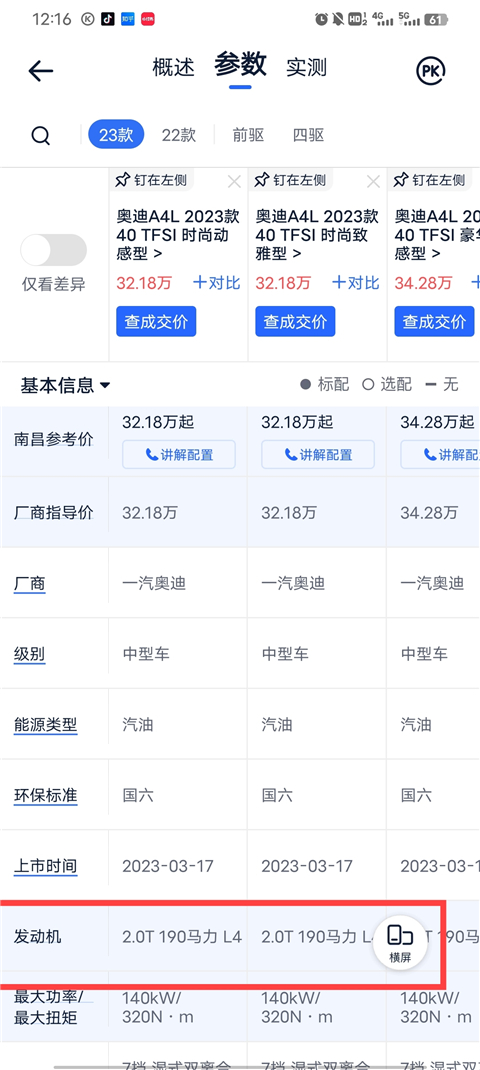Tap 查成交价 under 时尚致雅型
Screen dimensions: 480x1070
tap(296, 321)
